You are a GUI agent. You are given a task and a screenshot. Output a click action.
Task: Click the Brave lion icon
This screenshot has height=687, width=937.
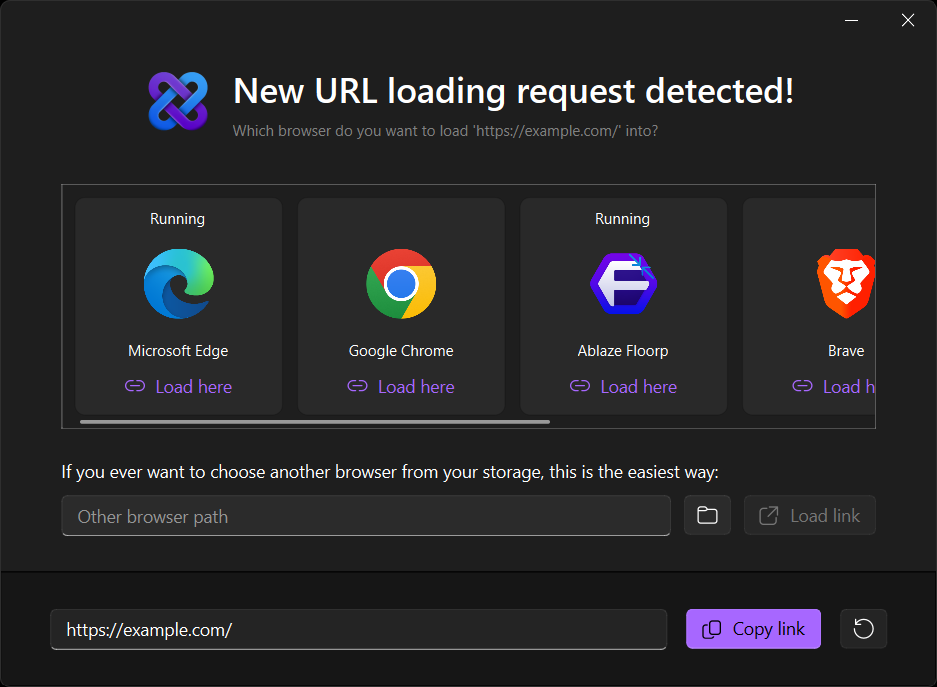point(846,284)
